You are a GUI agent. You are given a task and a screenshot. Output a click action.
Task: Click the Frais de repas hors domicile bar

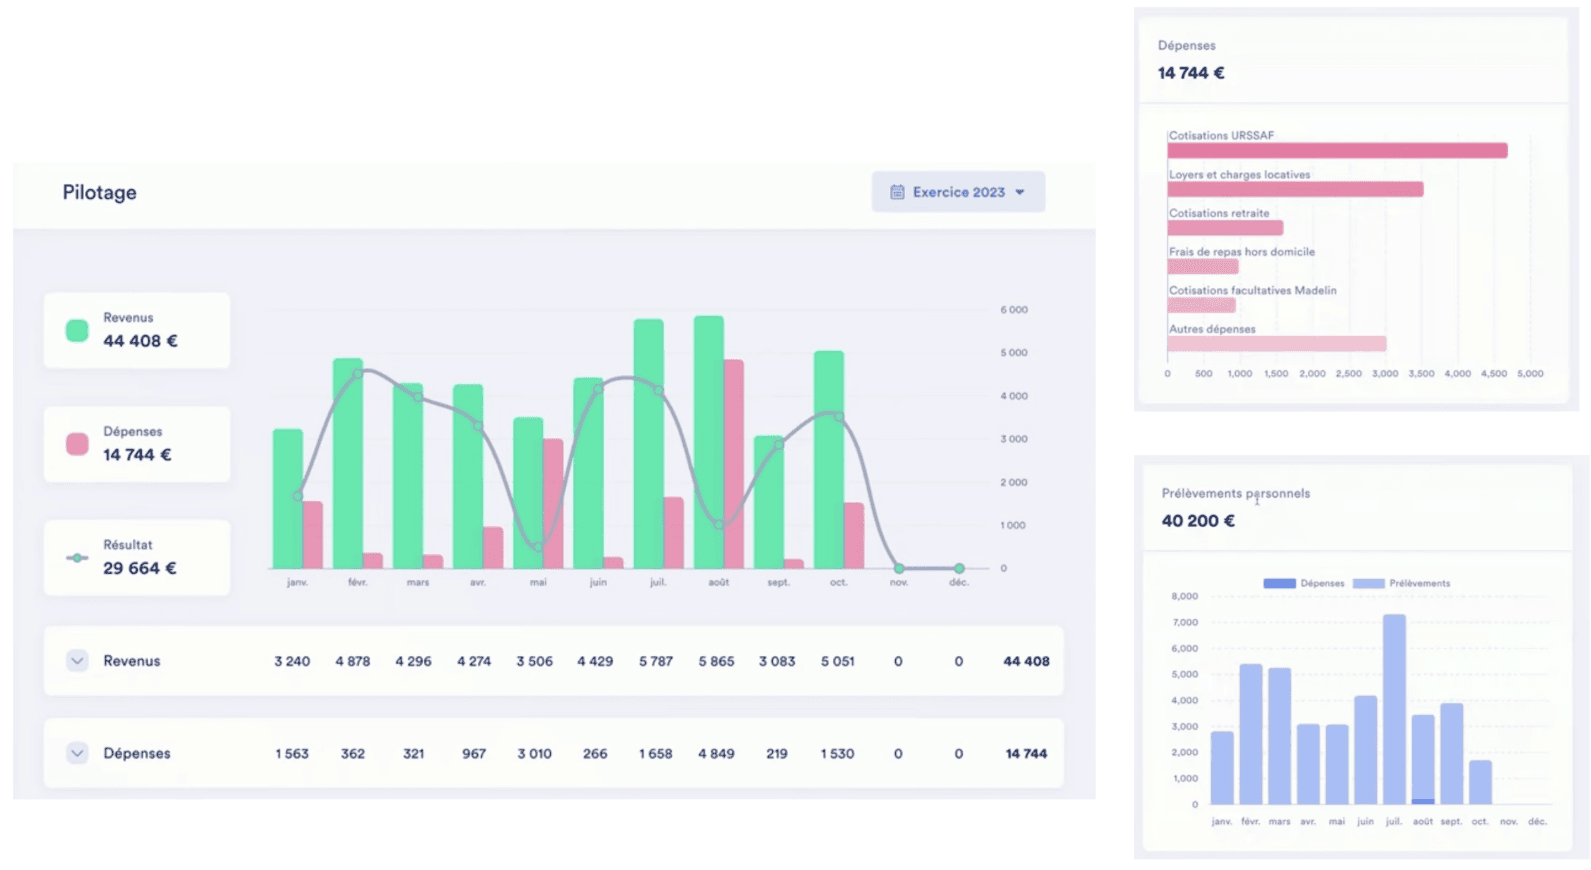1203,267
